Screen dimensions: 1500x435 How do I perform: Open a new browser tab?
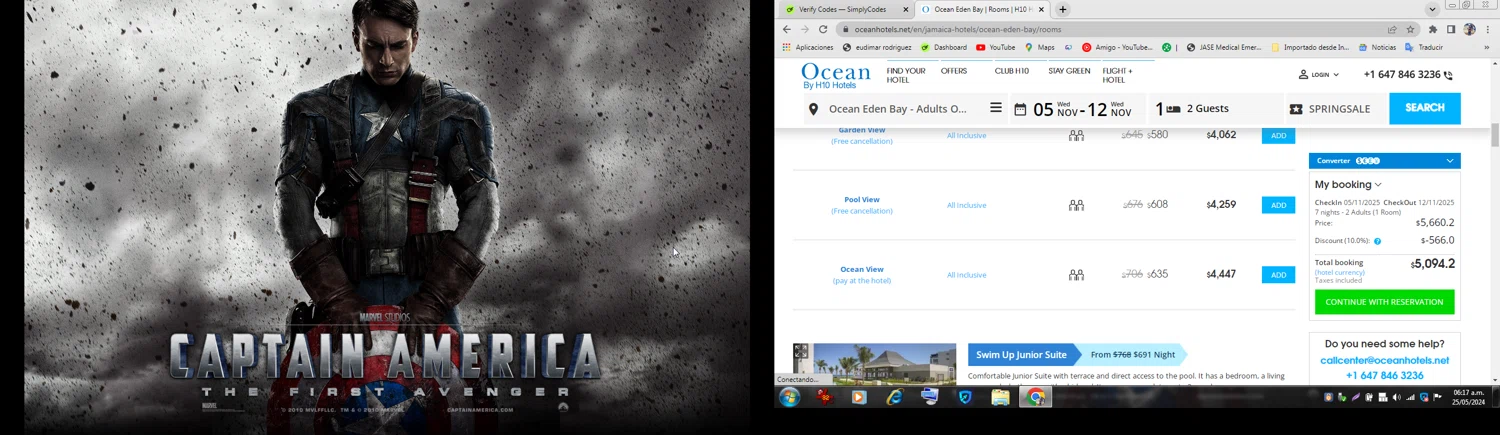point(1062,9)
